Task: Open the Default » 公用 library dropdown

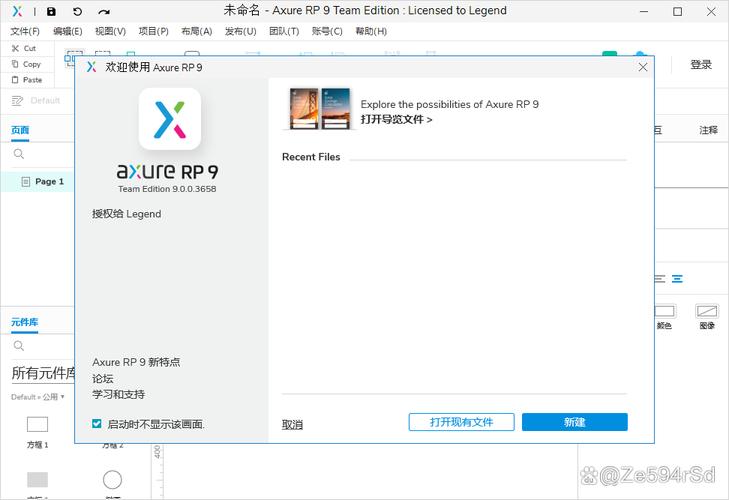Action: tap(38, 397)
